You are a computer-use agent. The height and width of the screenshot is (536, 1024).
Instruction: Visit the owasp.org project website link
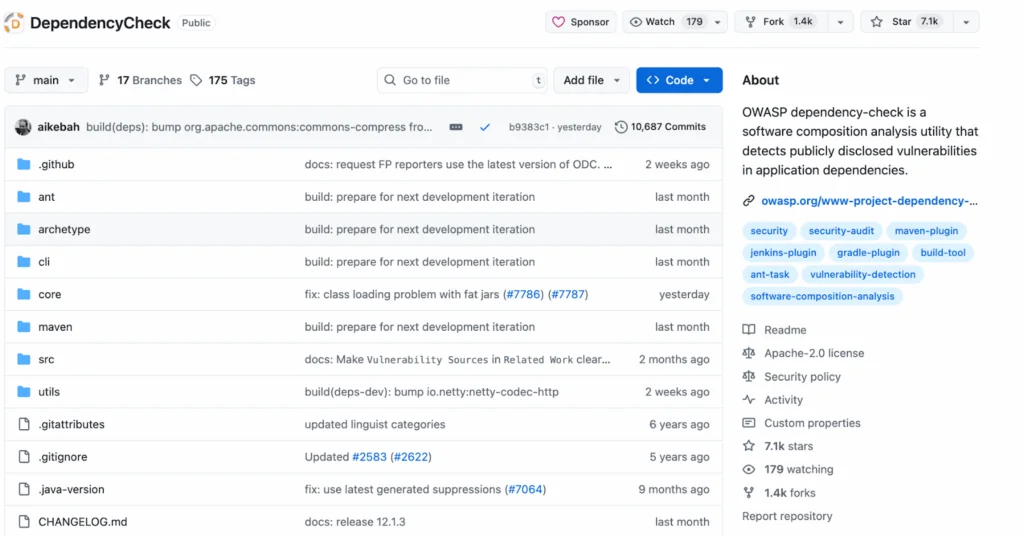click(x=869, y=201)
